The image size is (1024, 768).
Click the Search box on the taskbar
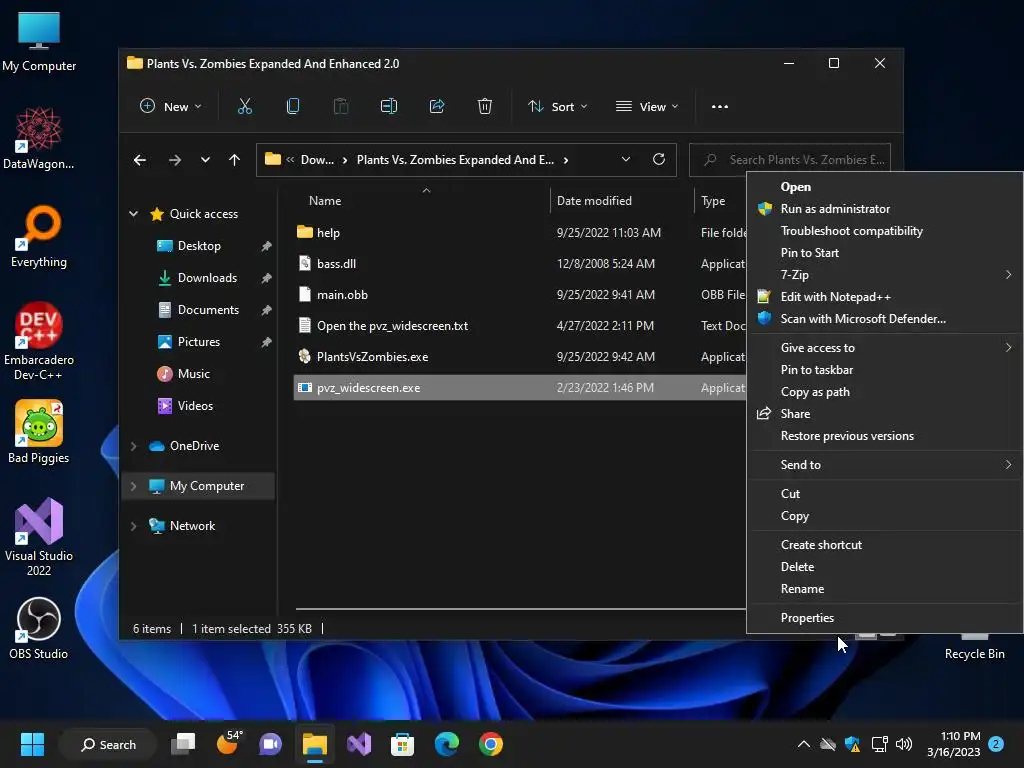[108, 744]
